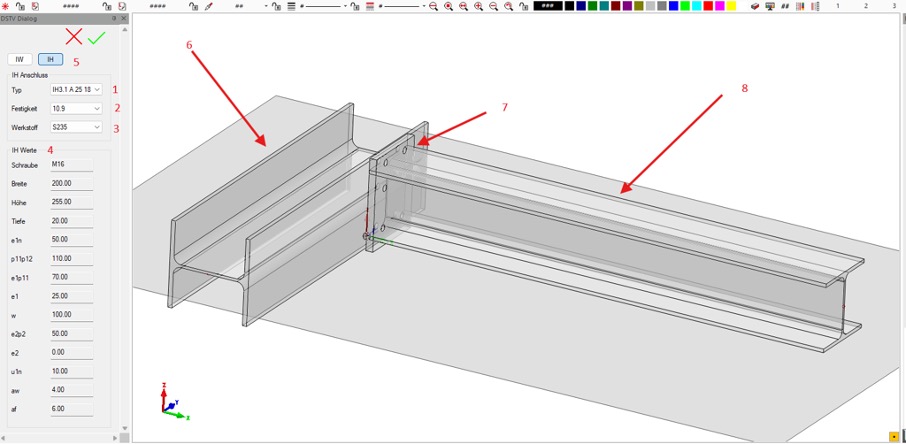Image resolution: width=906 pixels, height=444 pixels.
Task: Click the red X cancel icon
Action: (73, 37)
